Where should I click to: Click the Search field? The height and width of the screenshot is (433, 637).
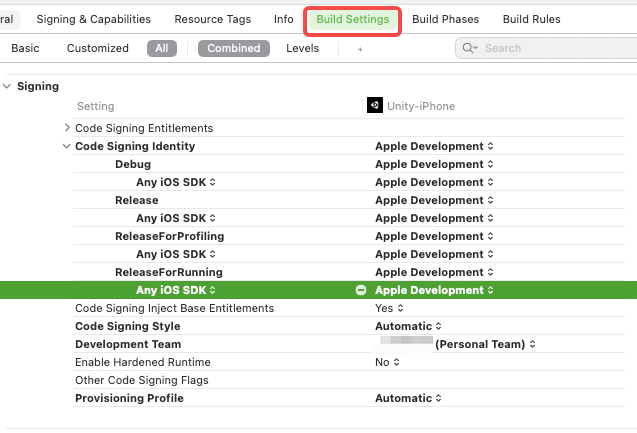pyautogui.click(x=546, y=48)
